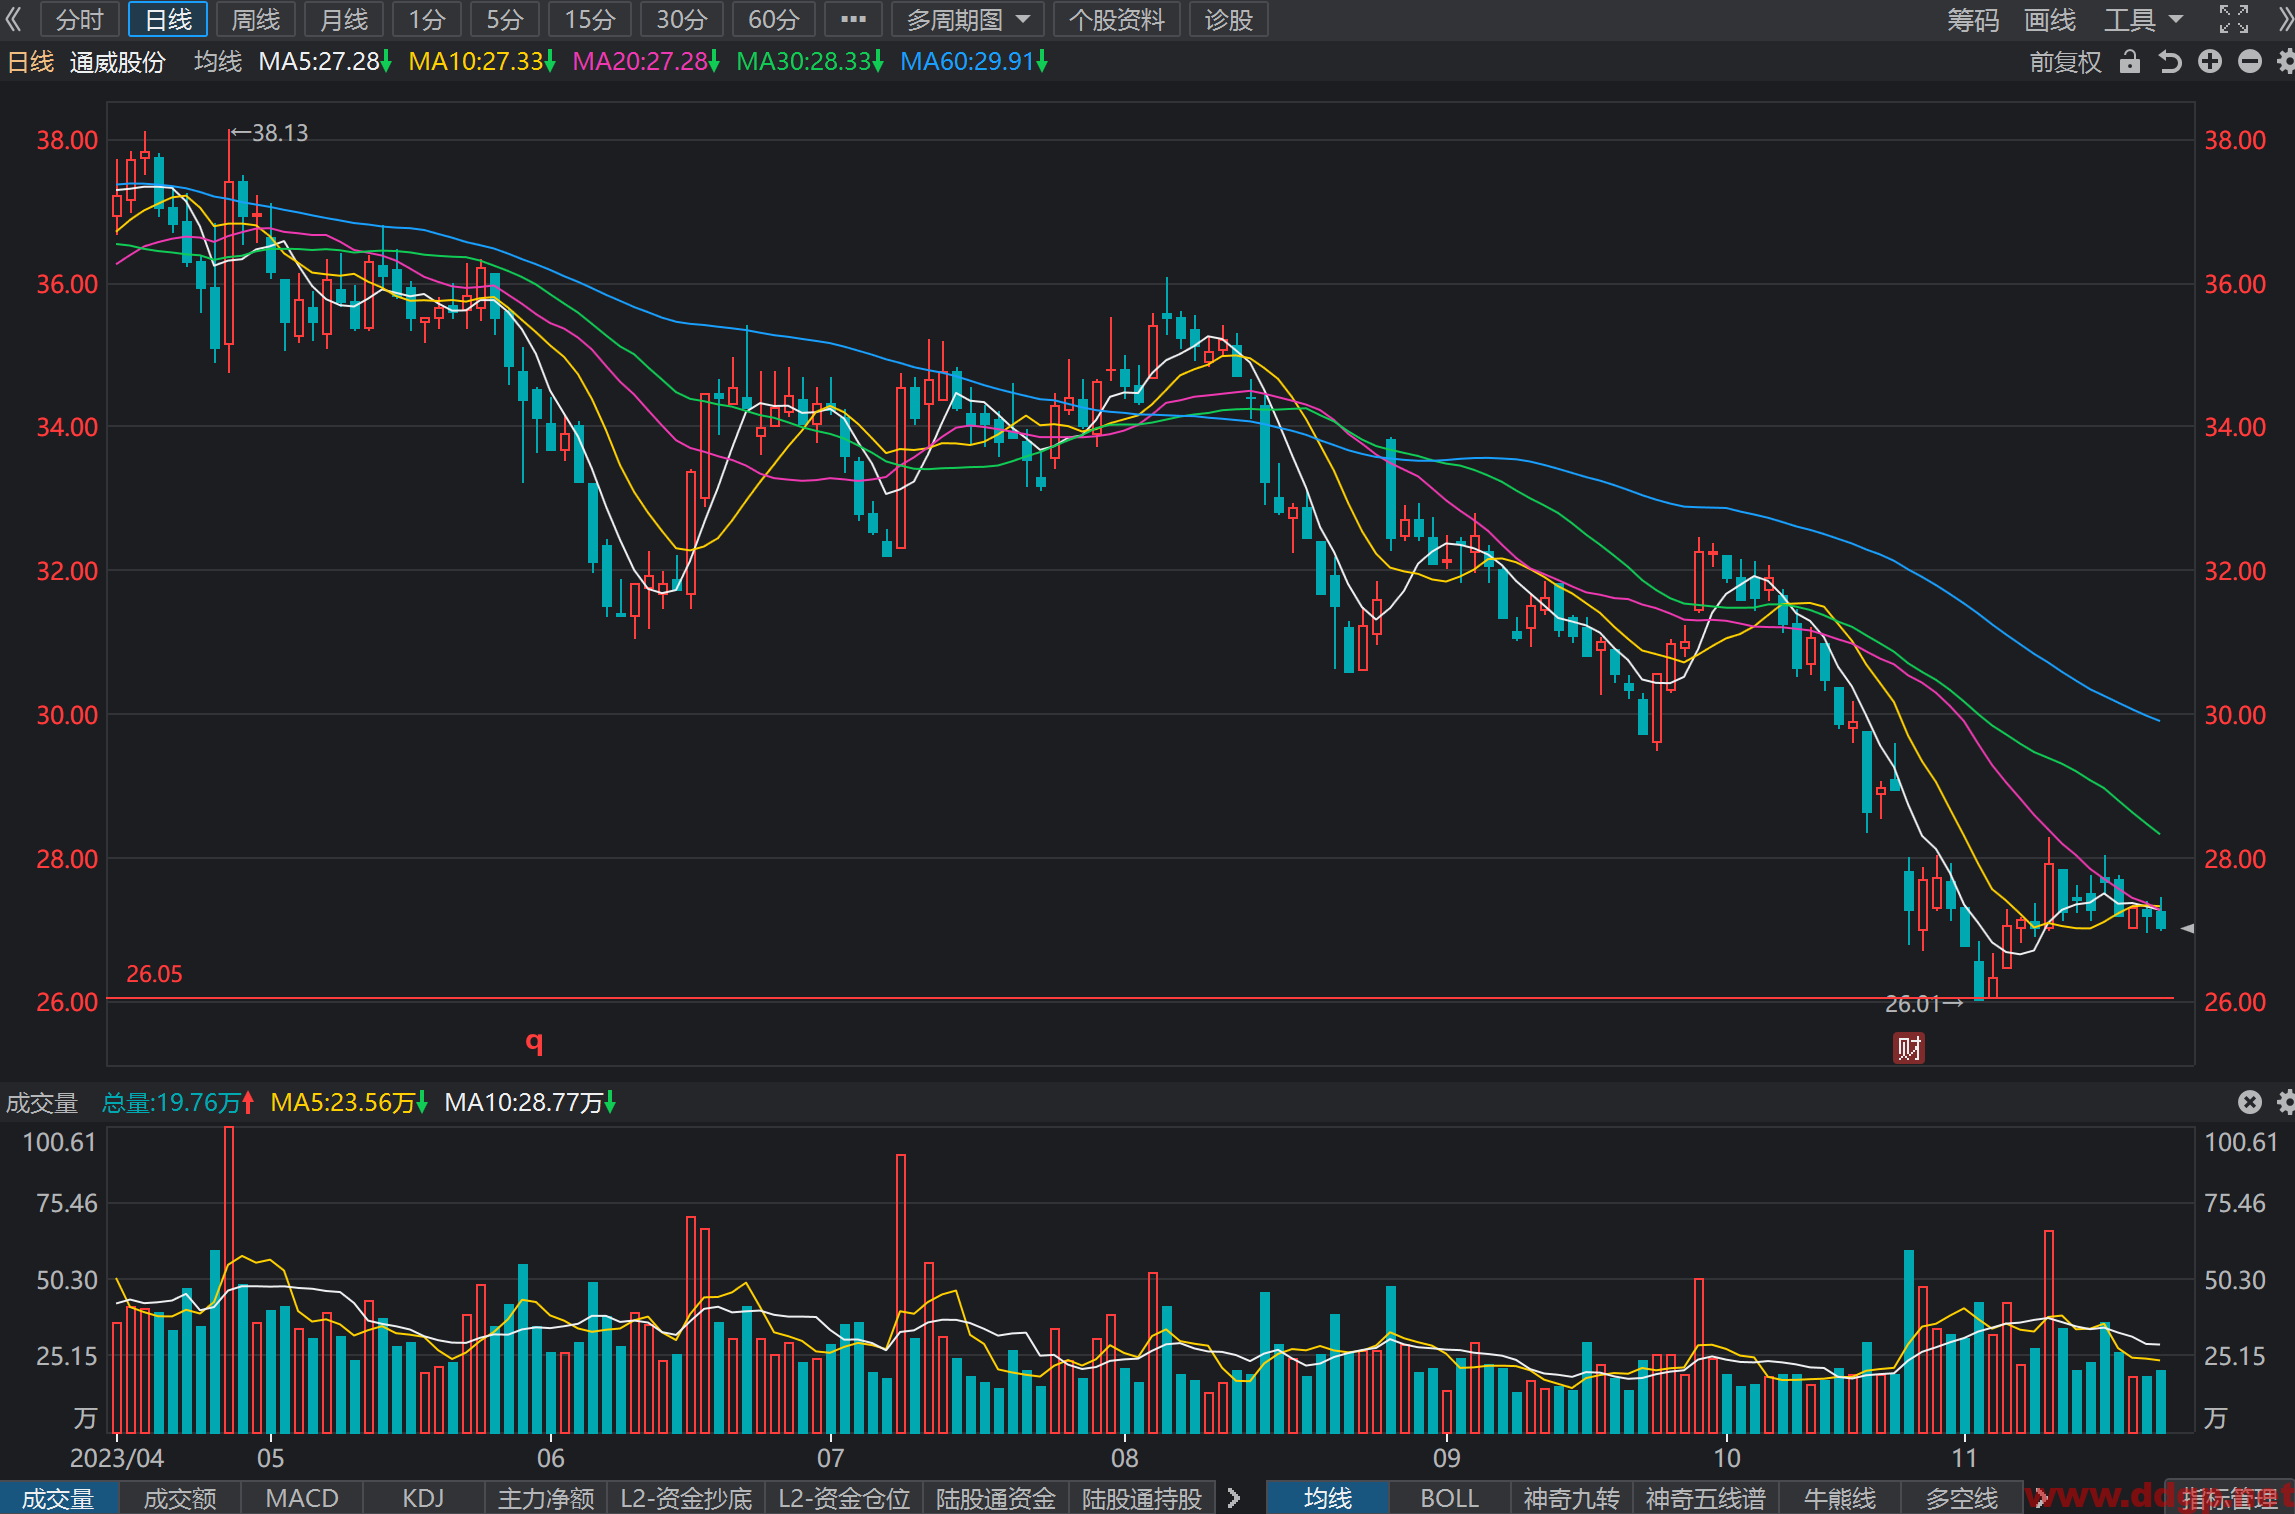Image resolution: width=2295 pixels, height=1514 pixels.
Task: Zoom in with the plus icon
Action: coord(2210,62)
